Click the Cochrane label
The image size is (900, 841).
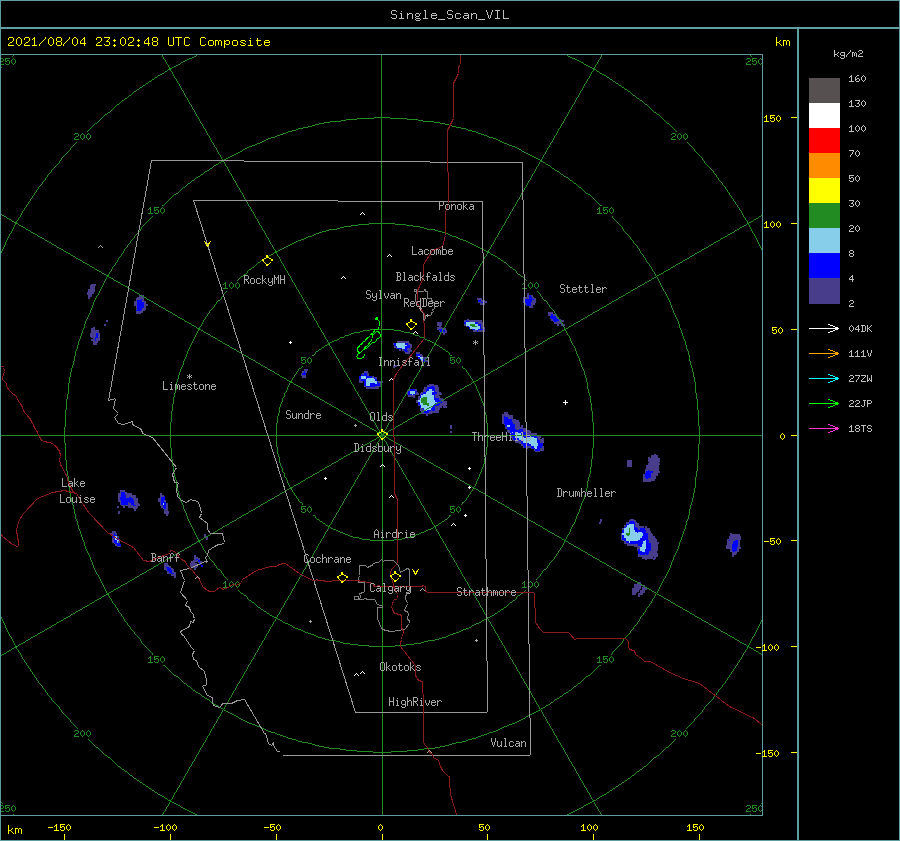click(x=327, y=559)
